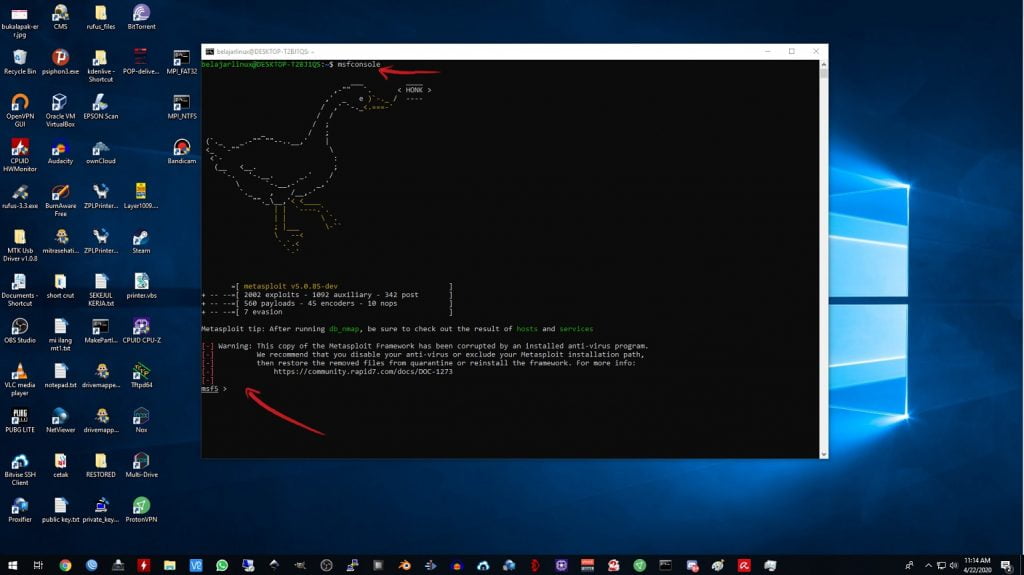
Task: Open the ProtonVPN desktop shortcut
Action: (x=141, y=510)
